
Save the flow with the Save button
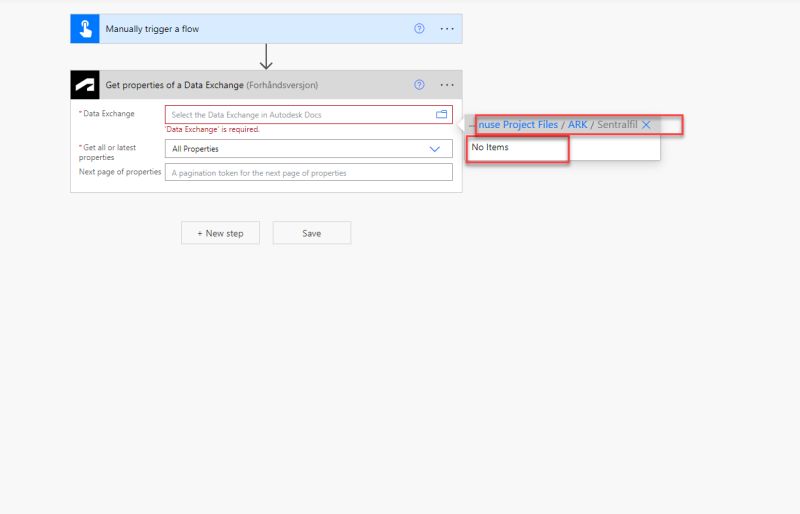(x=312, y=233)
